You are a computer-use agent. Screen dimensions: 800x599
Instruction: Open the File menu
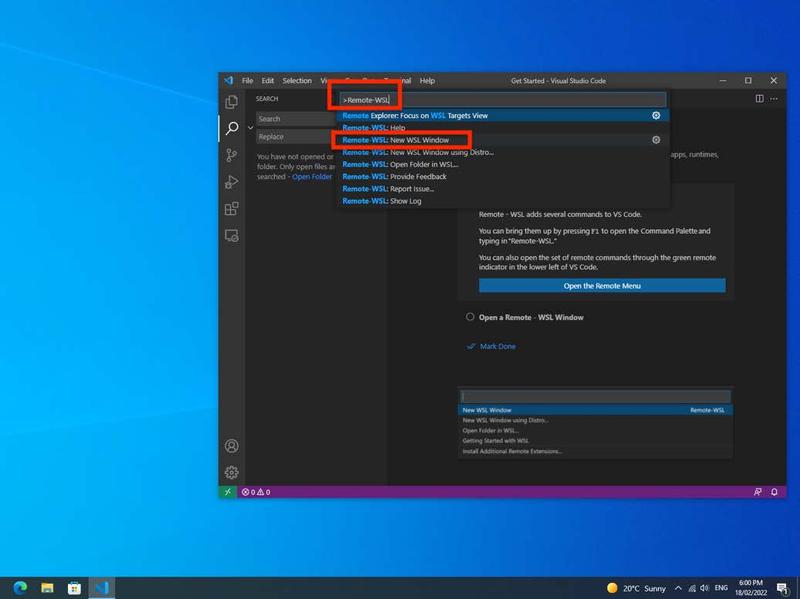pyautogui.click(x=247, y=81)
